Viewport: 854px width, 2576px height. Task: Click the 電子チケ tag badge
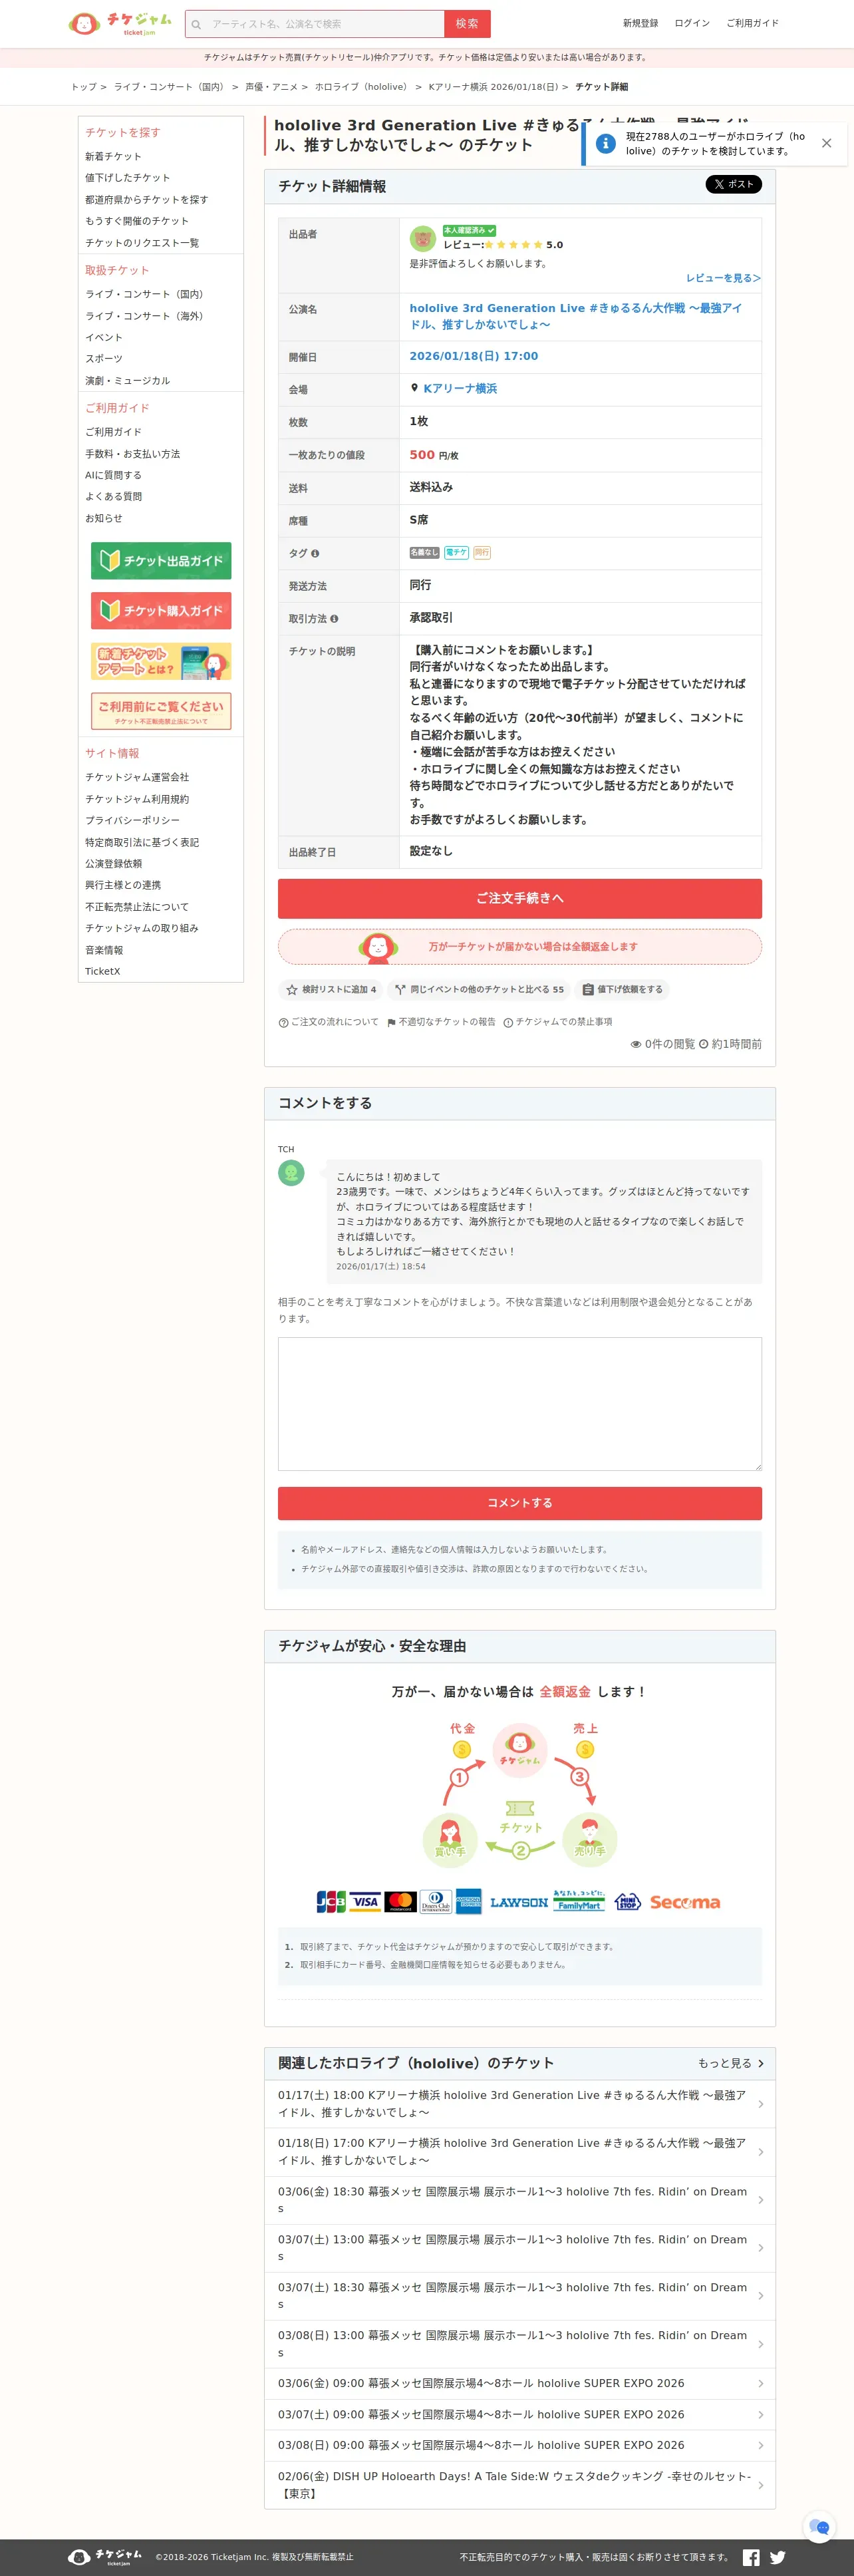point(456,553)
